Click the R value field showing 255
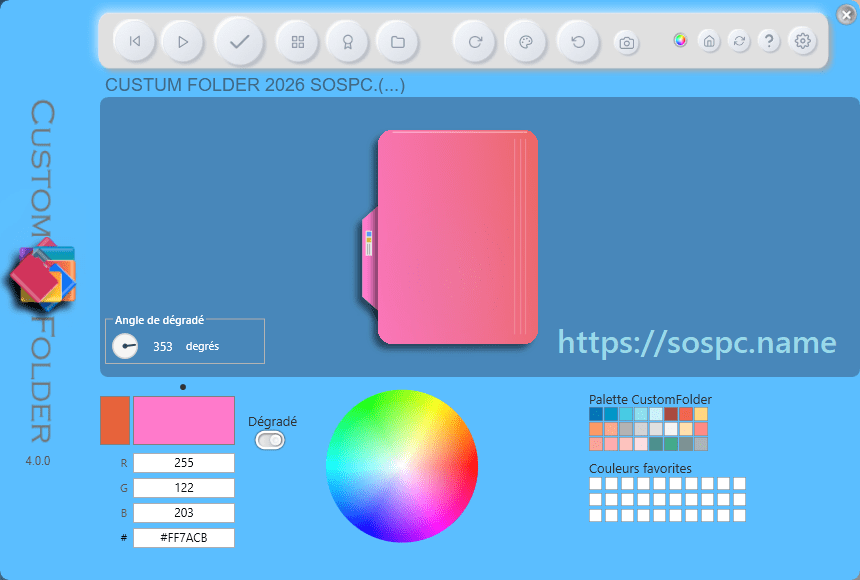Image resolution: width=860 pixels, height=580 pixels. pyautogui.click(x=184, y=463)
